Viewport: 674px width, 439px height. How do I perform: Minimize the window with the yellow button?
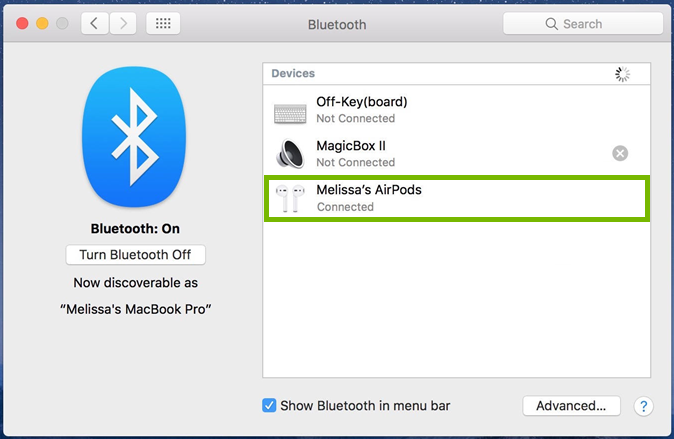click(42, 23)
